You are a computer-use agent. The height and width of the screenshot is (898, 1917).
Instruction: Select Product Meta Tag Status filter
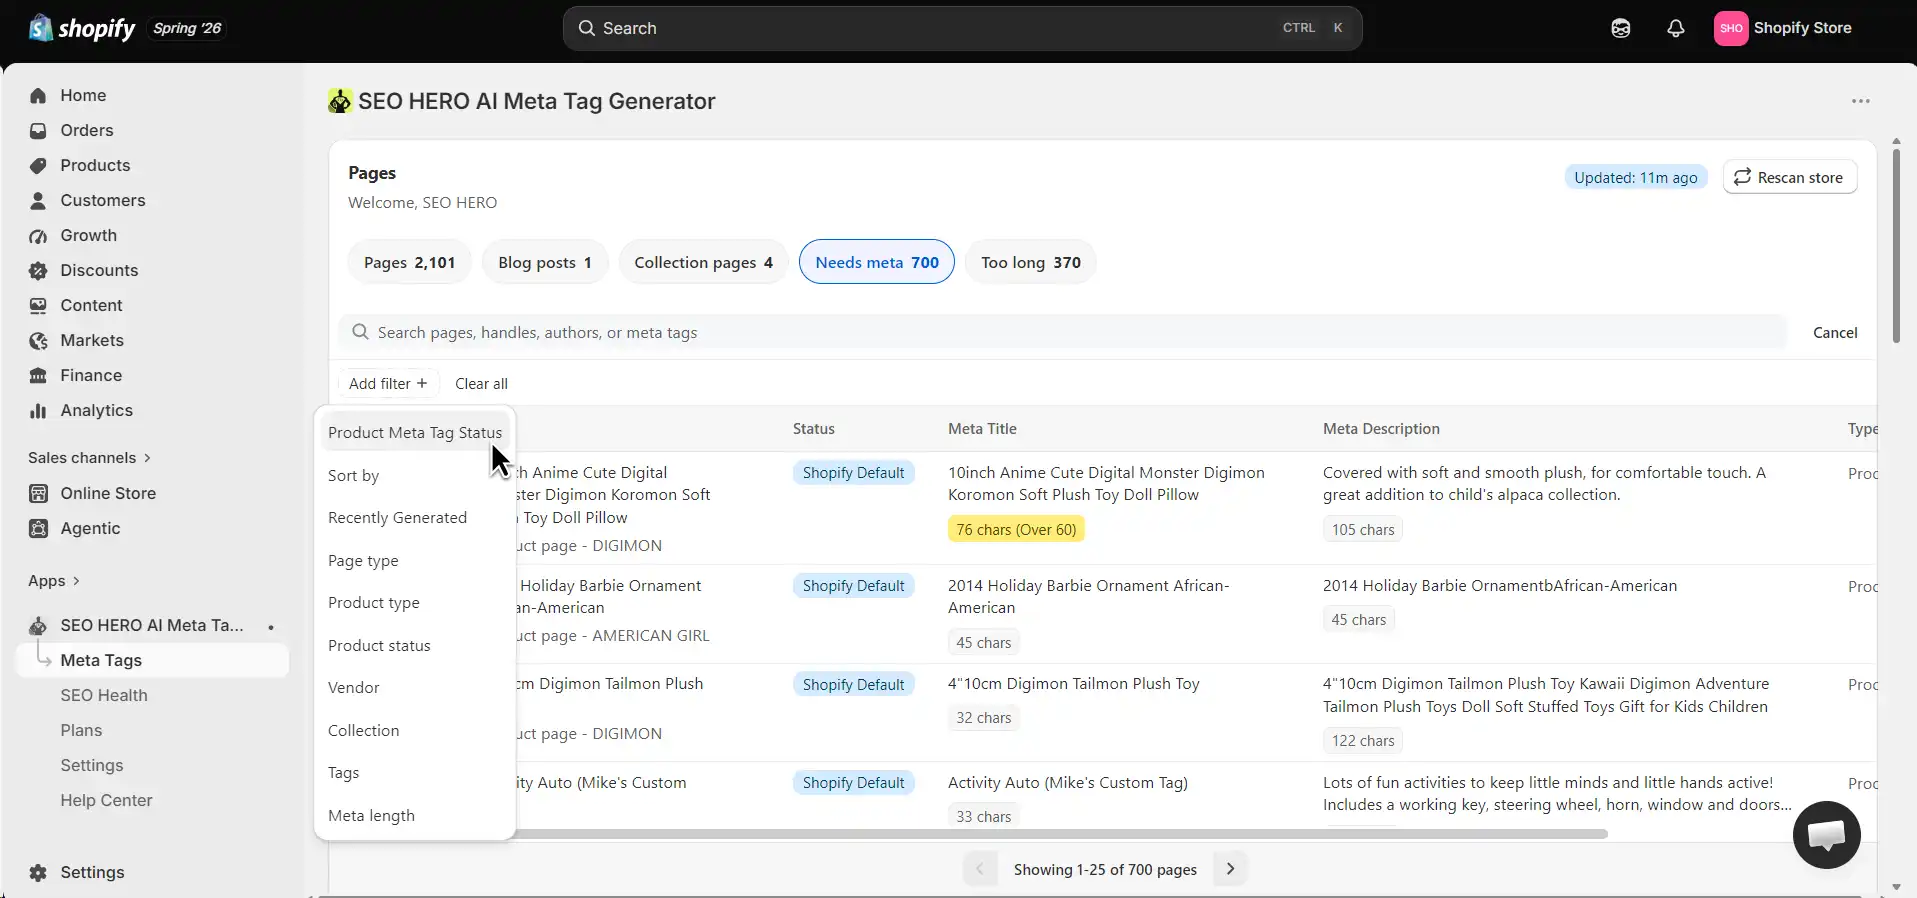[x=415, y=433]
